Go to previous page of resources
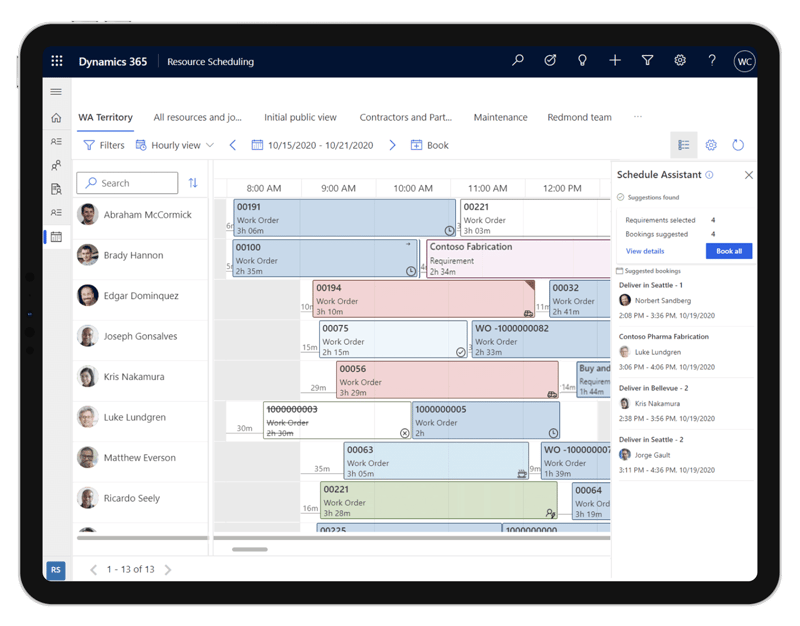Screen dimensions: 800x626 click(x=93, y=570)
